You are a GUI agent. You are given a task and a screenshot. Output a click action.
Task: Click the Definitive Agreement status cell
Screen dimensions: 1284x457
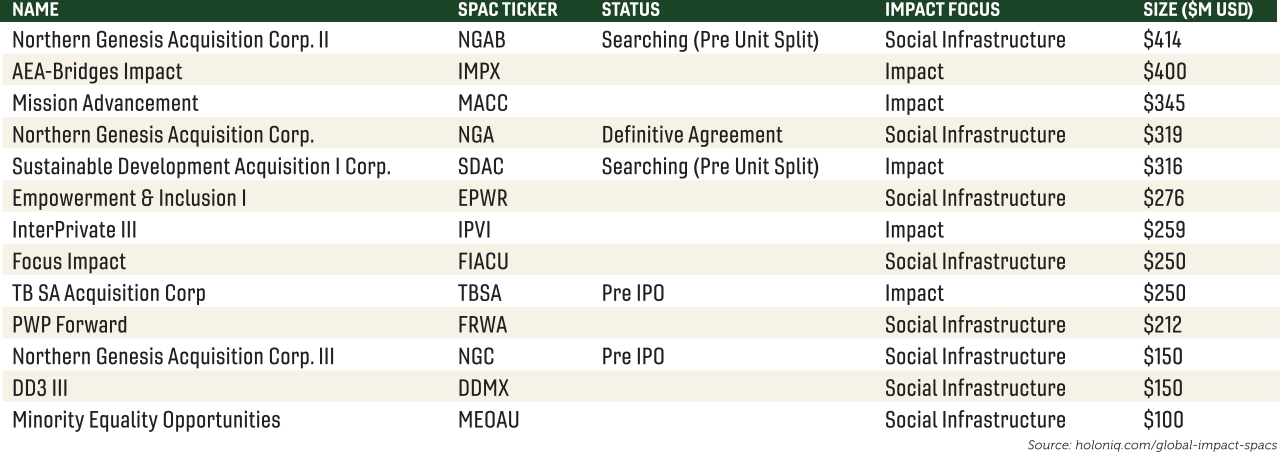pos(692,135)
